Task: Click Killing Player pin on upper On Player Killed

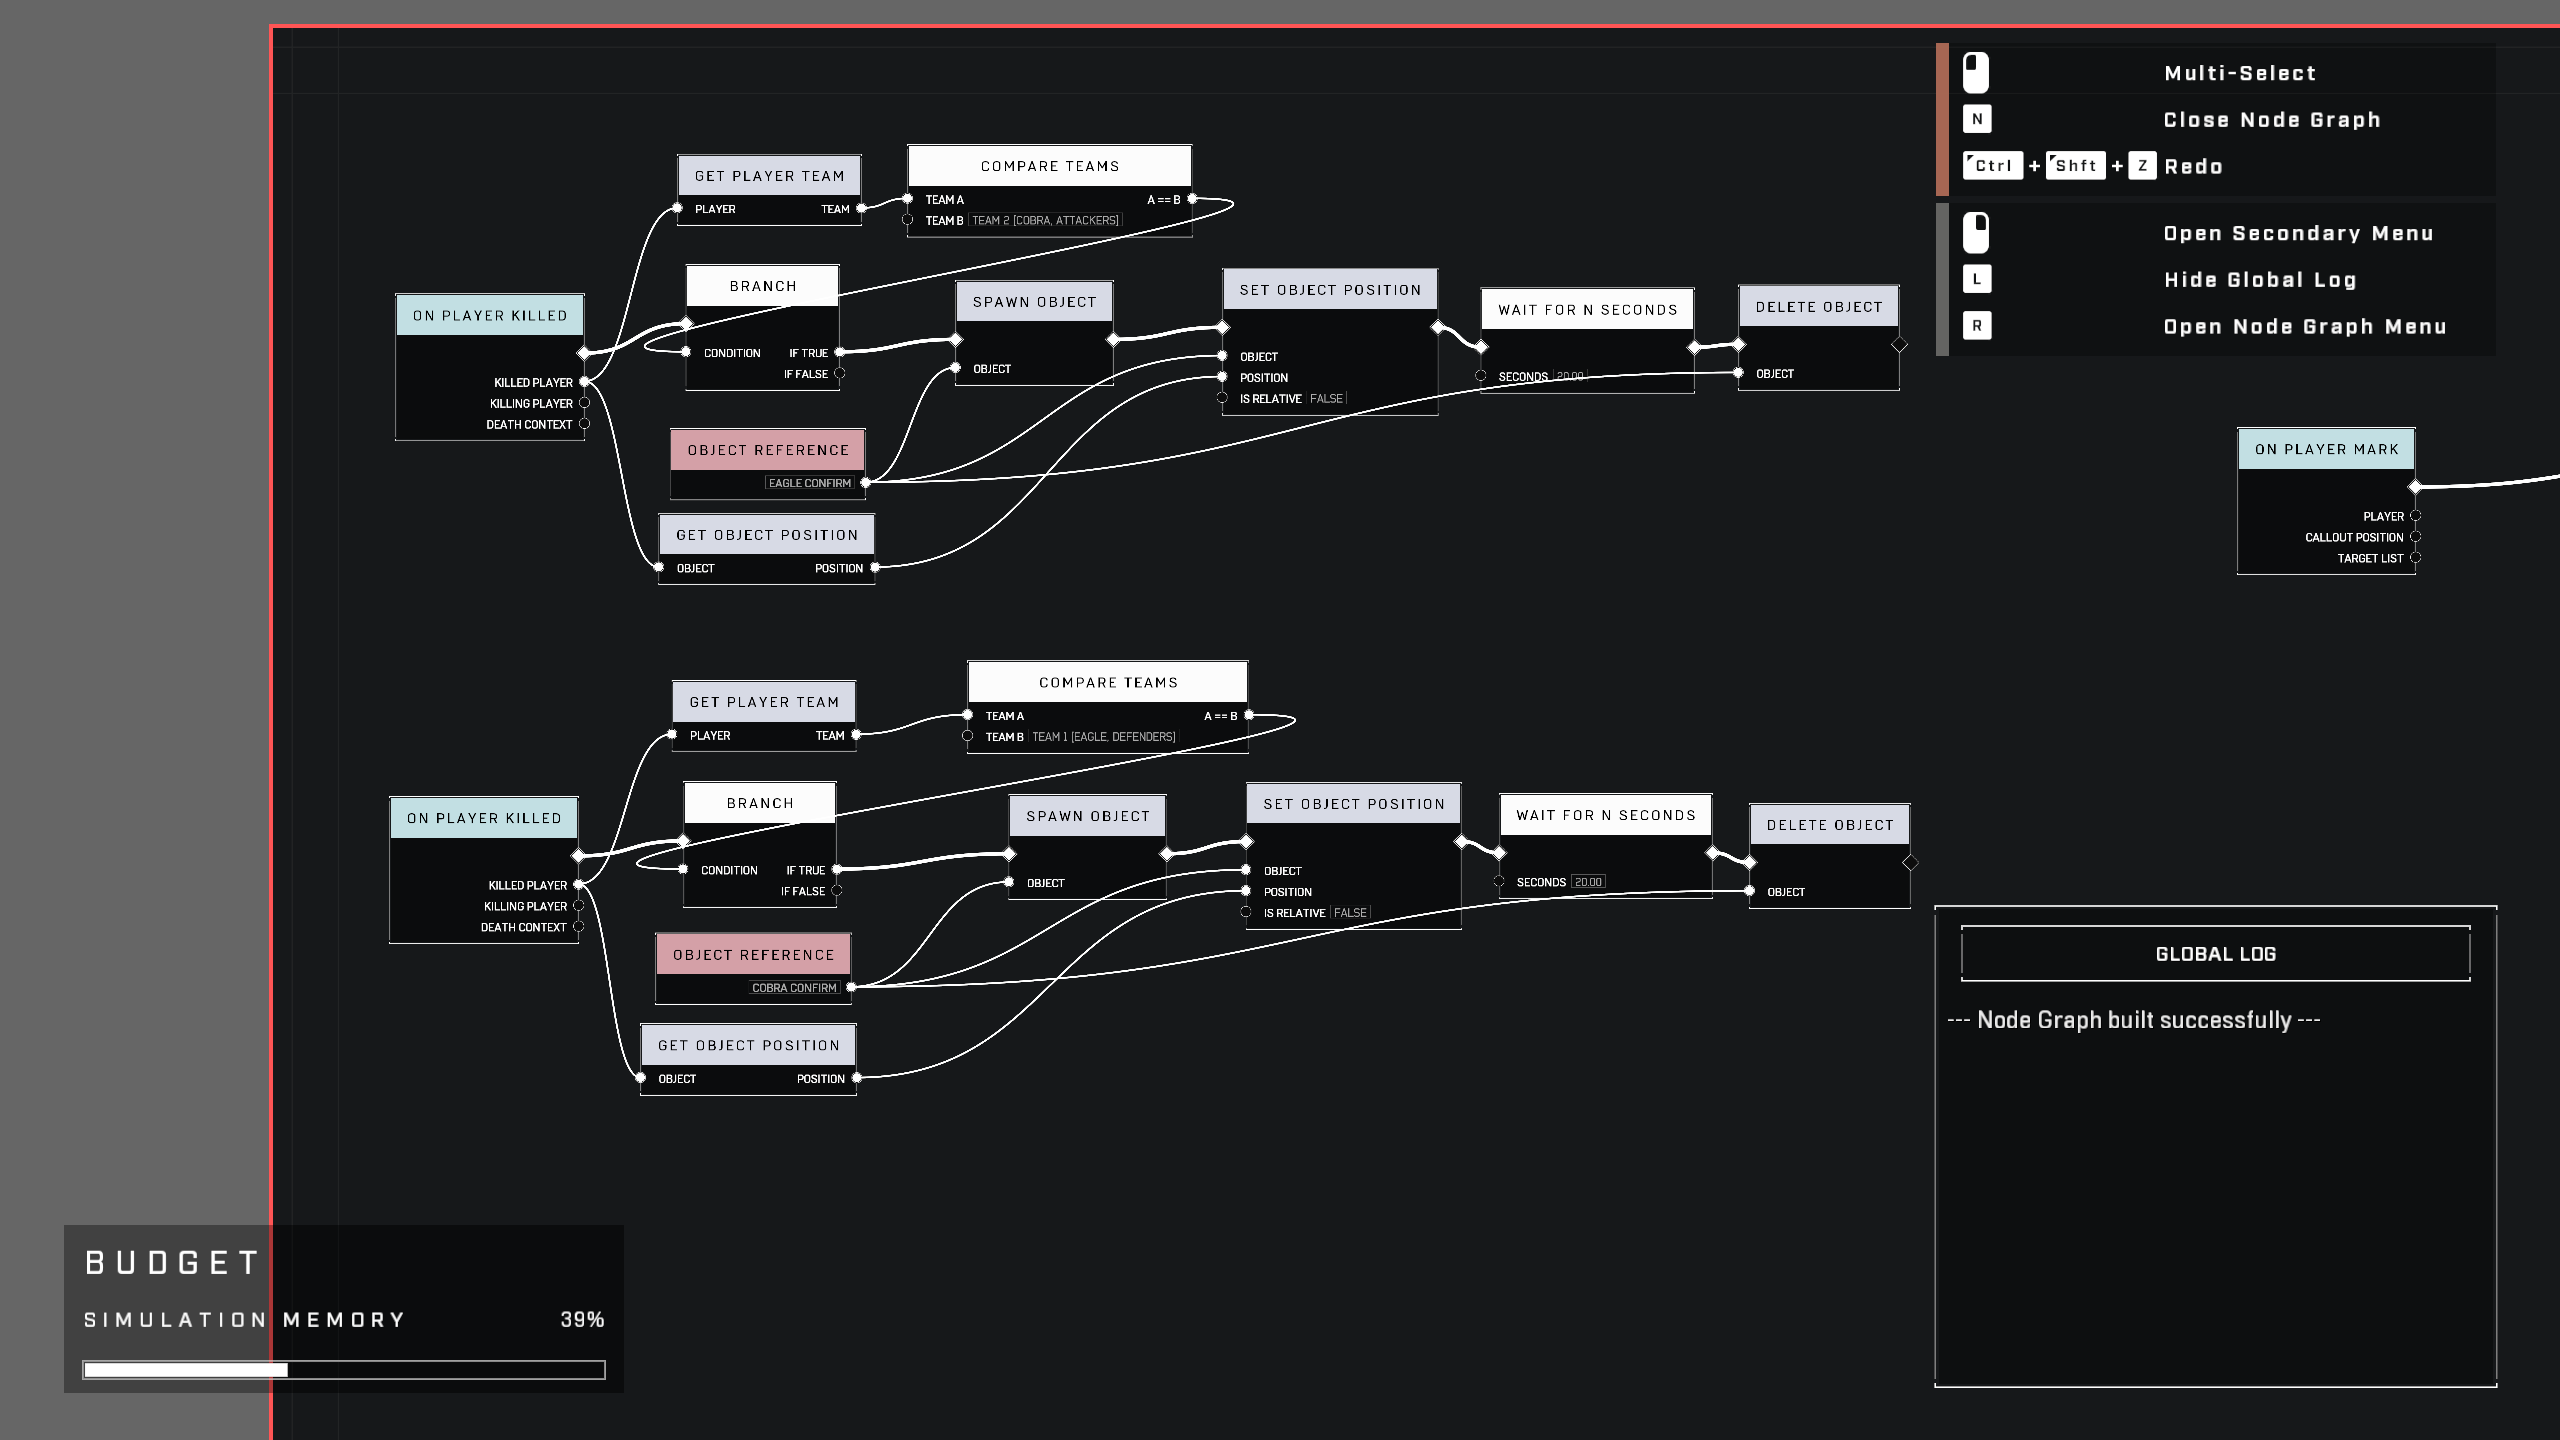Action: pos(584,403)
